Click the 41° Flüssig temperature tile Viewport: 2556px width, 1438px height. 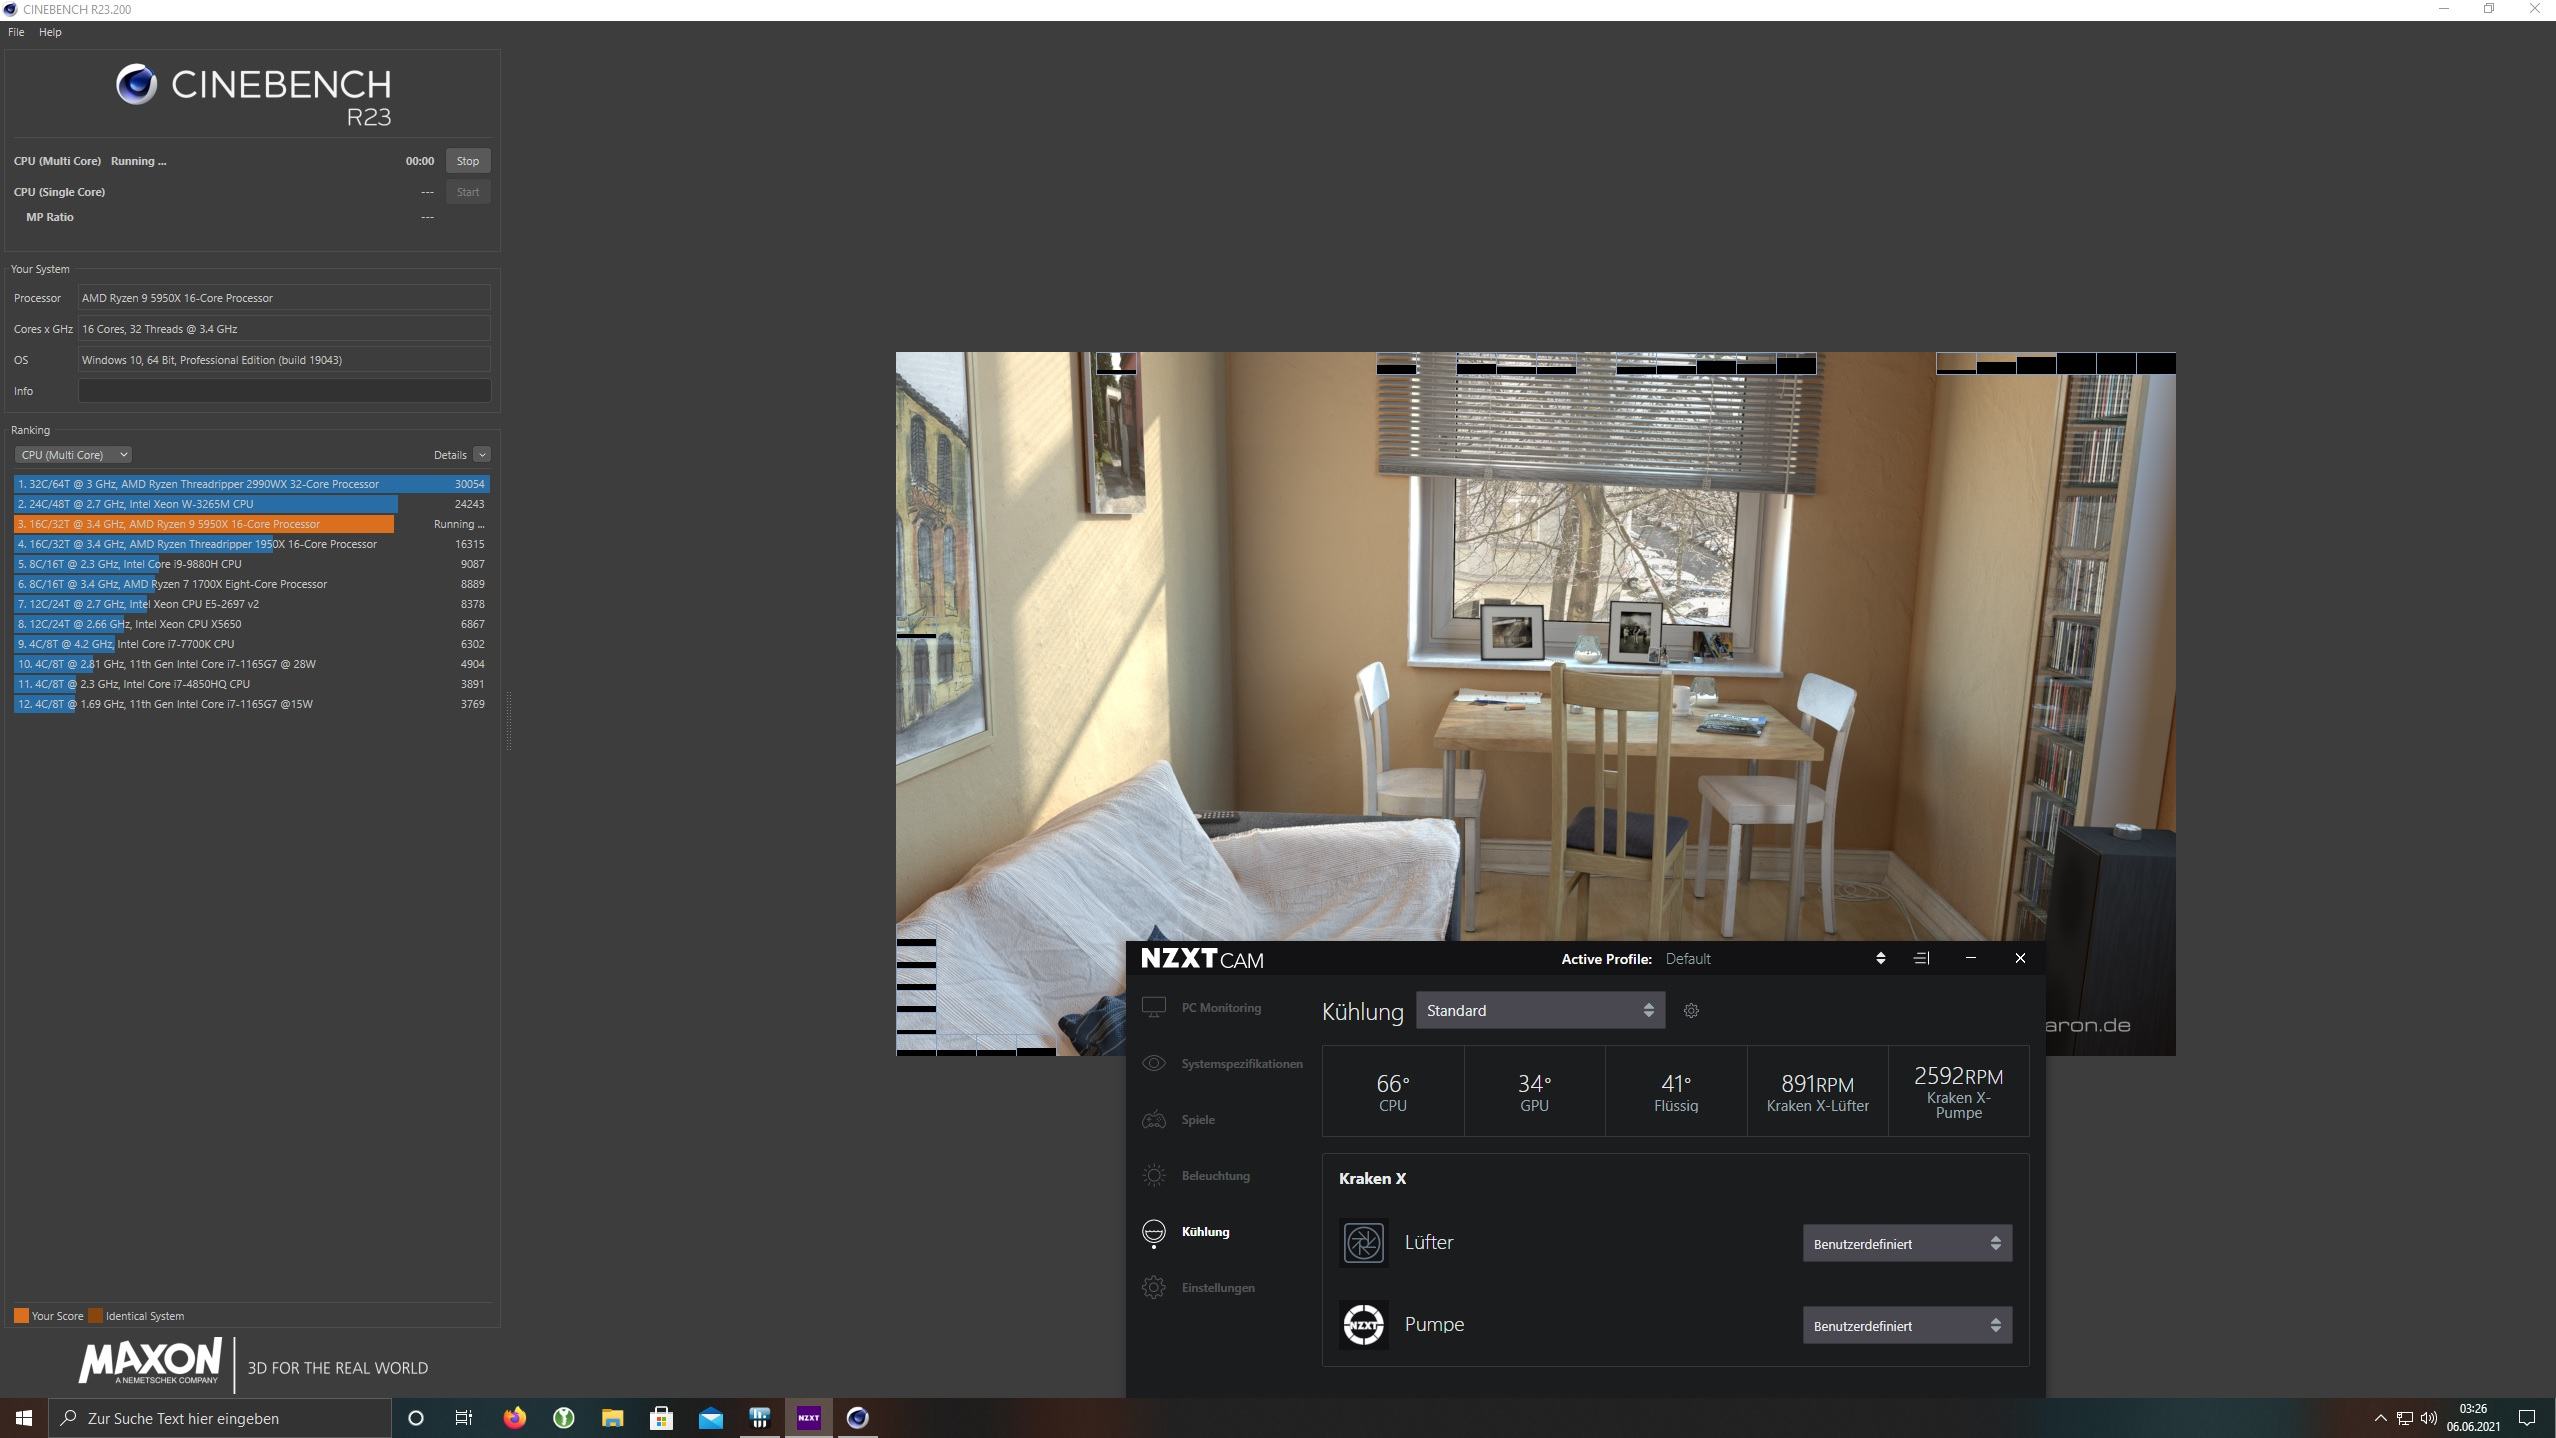(x=1676, y=1091)
